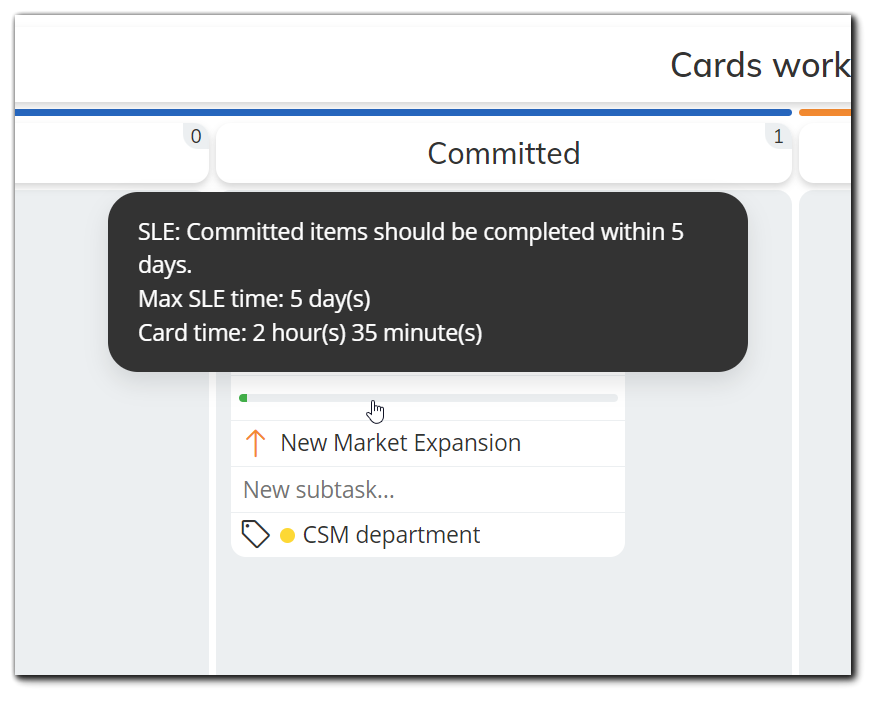Click the hand cursor's SLE indicator icon
878x702 pixels.
click(x=375, y=398)
